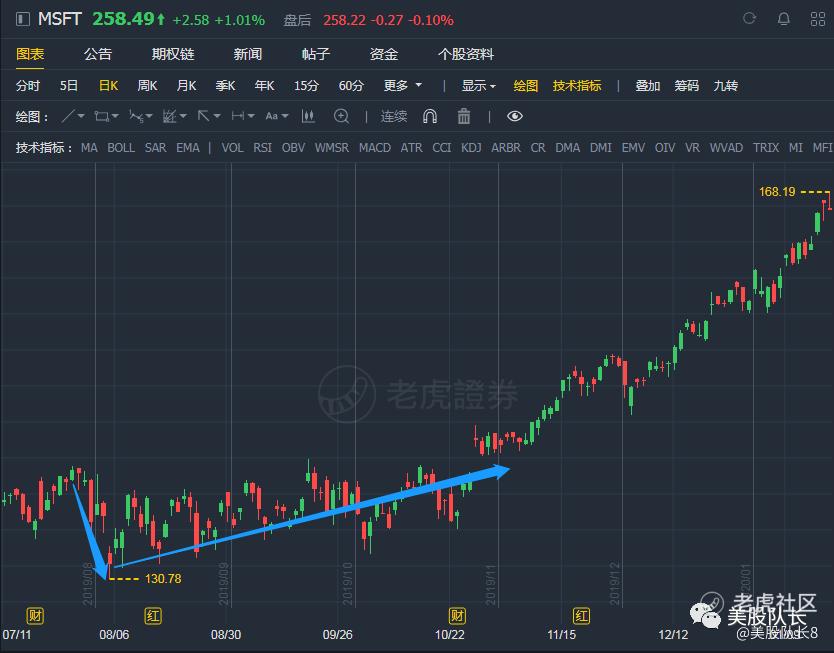Select the 日K timeframe
The height and width of the screenshot is (653, 834).
(109, 86)
